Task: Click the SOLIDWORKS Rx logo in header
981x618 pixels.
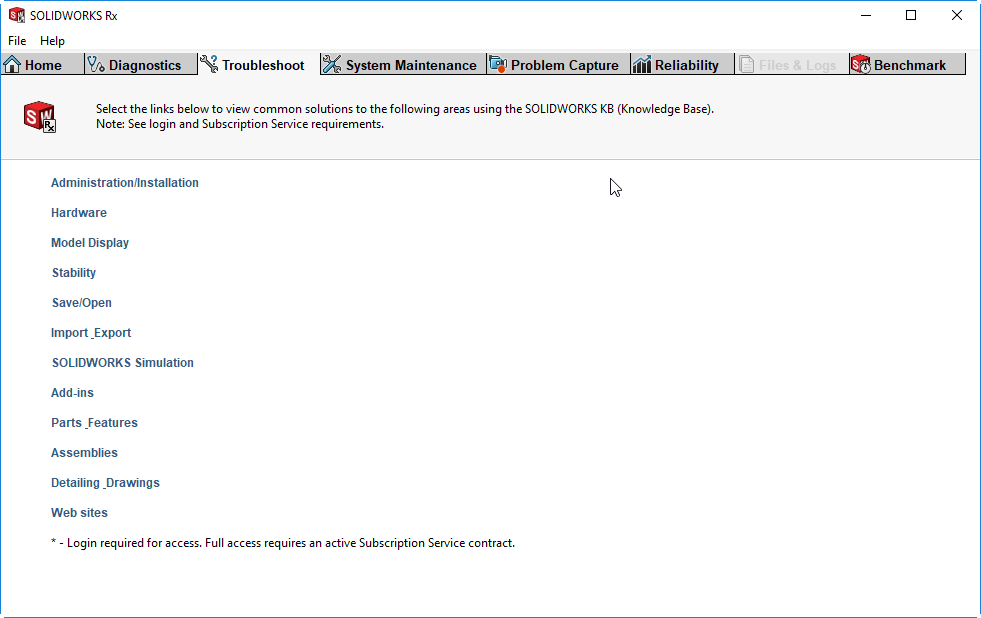Action: (x=39, y=116)
